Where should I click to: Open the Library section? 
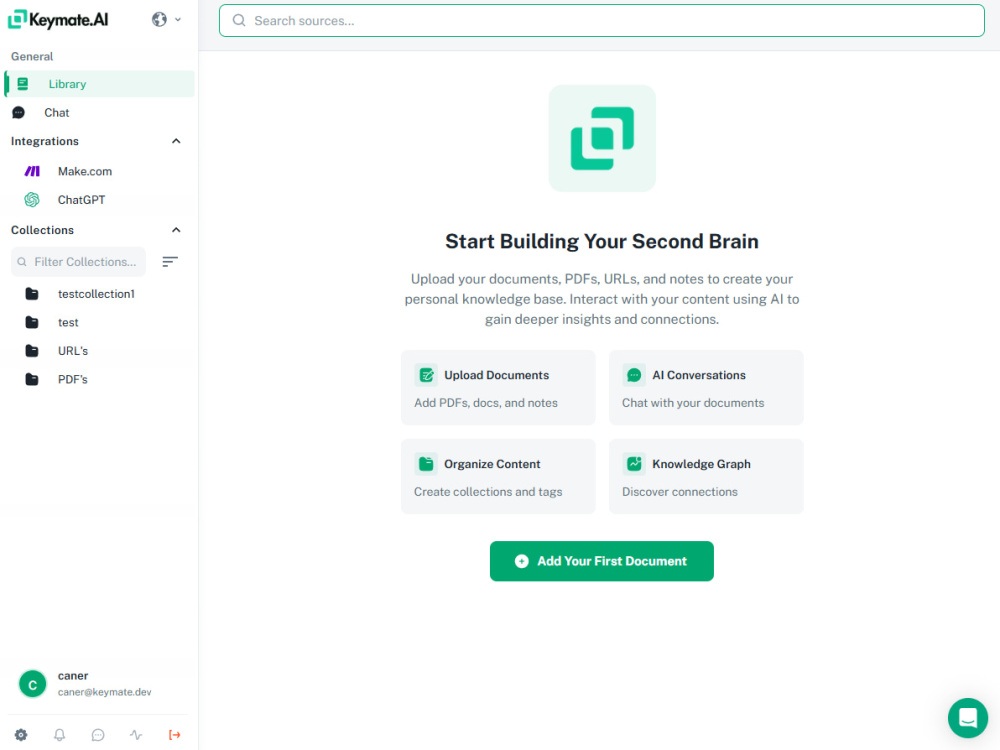(99, 84)
